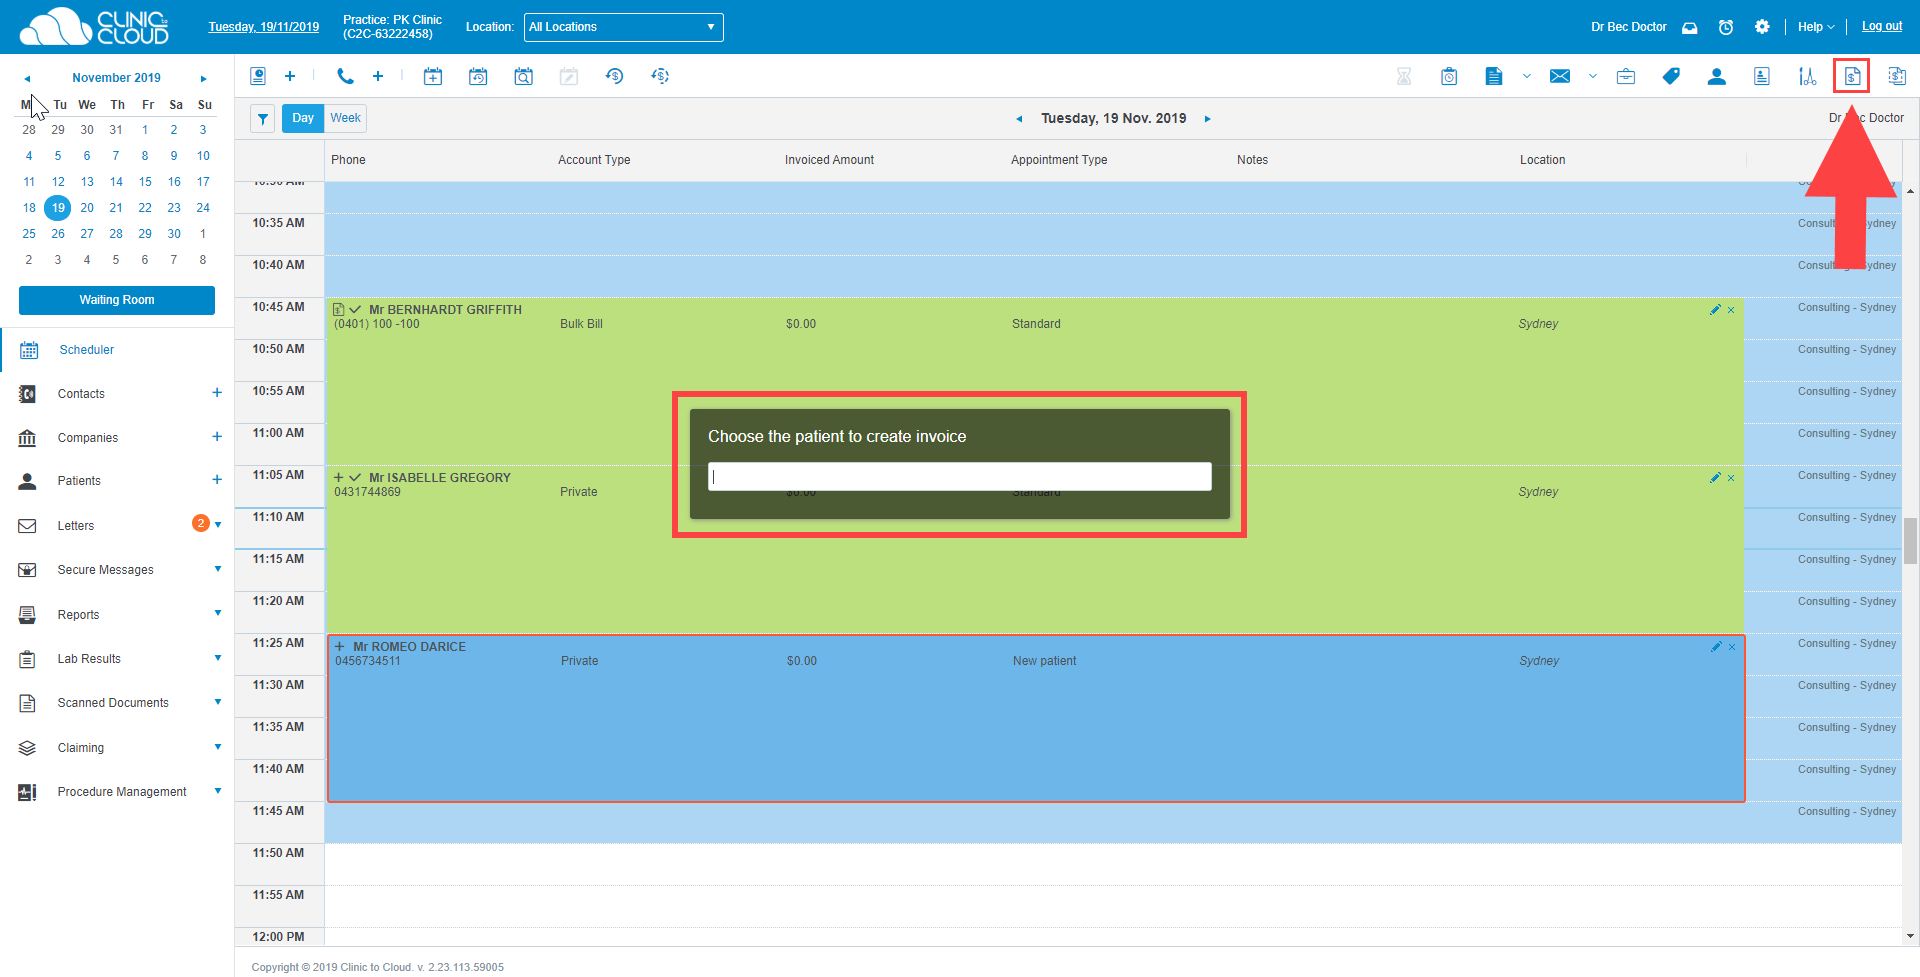
Task: Click the plus icon beside the patient card icon
Action: [x=290, y=76]
